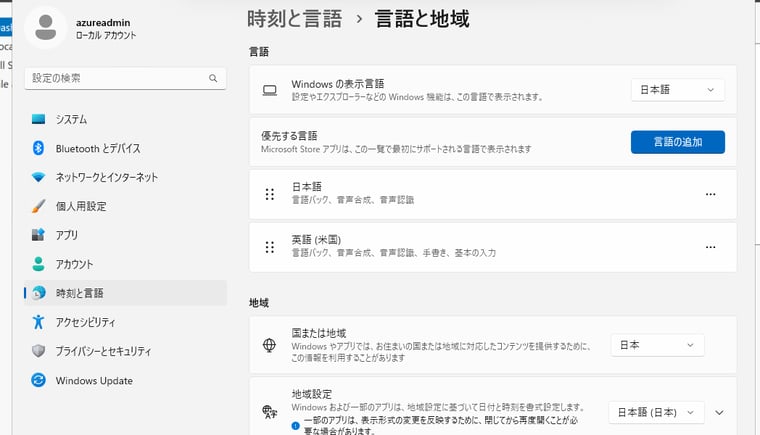Go back via 時刻と言語 breadcrumb
Screen dimensions: 760x435
coord(295,19)
